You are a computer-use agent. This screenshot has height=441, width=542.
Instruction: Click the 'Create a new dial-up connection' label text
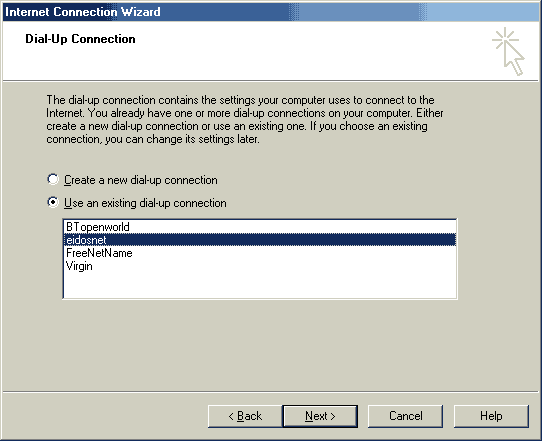point(141,180)
